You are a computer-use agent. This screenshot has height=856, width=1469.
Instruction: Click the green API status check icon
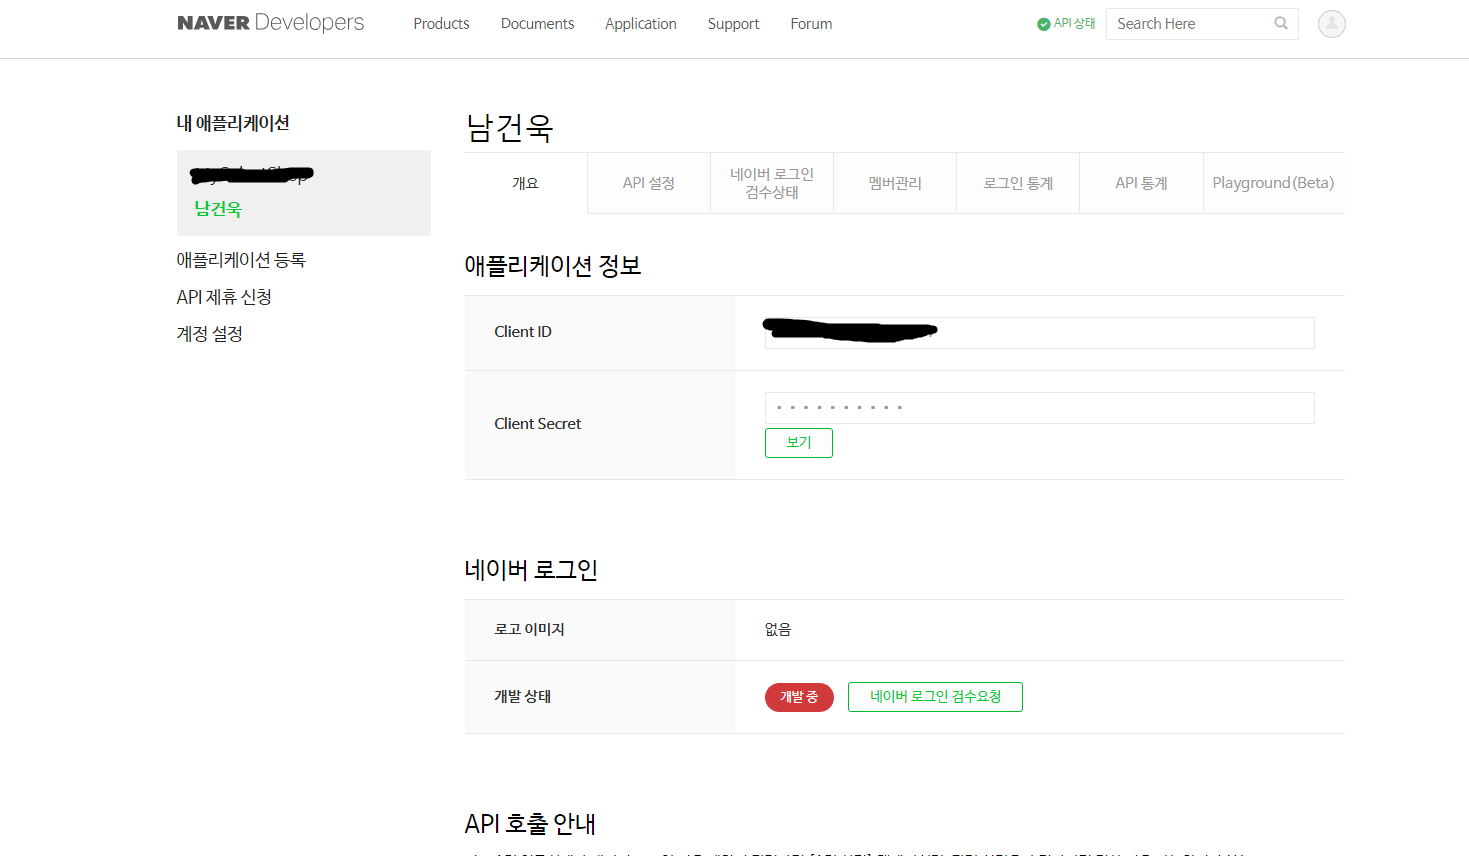point(1044,24)
